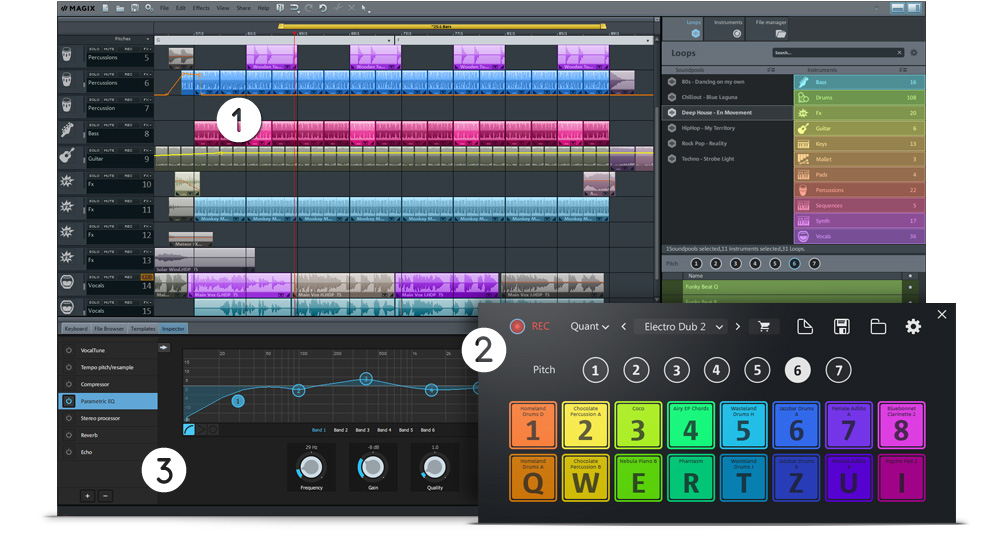This screenshot has width=982, height=535.
Task: Click the new document icon in pad panel
Action: (x=805, y=326)
